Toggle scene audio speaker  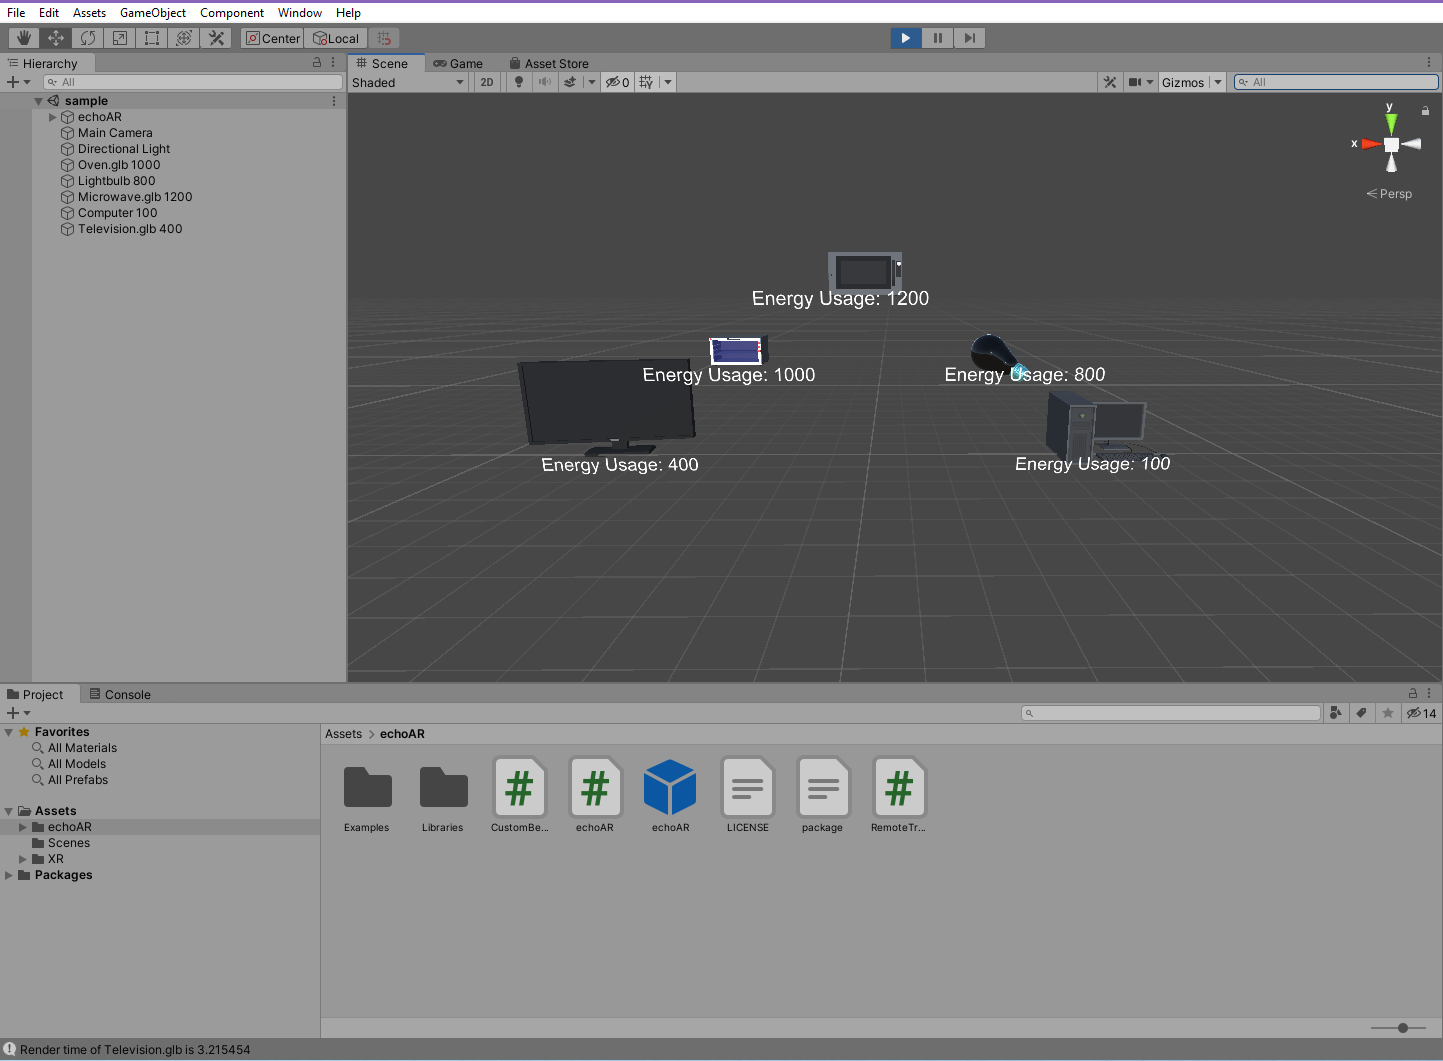point(544,82)
